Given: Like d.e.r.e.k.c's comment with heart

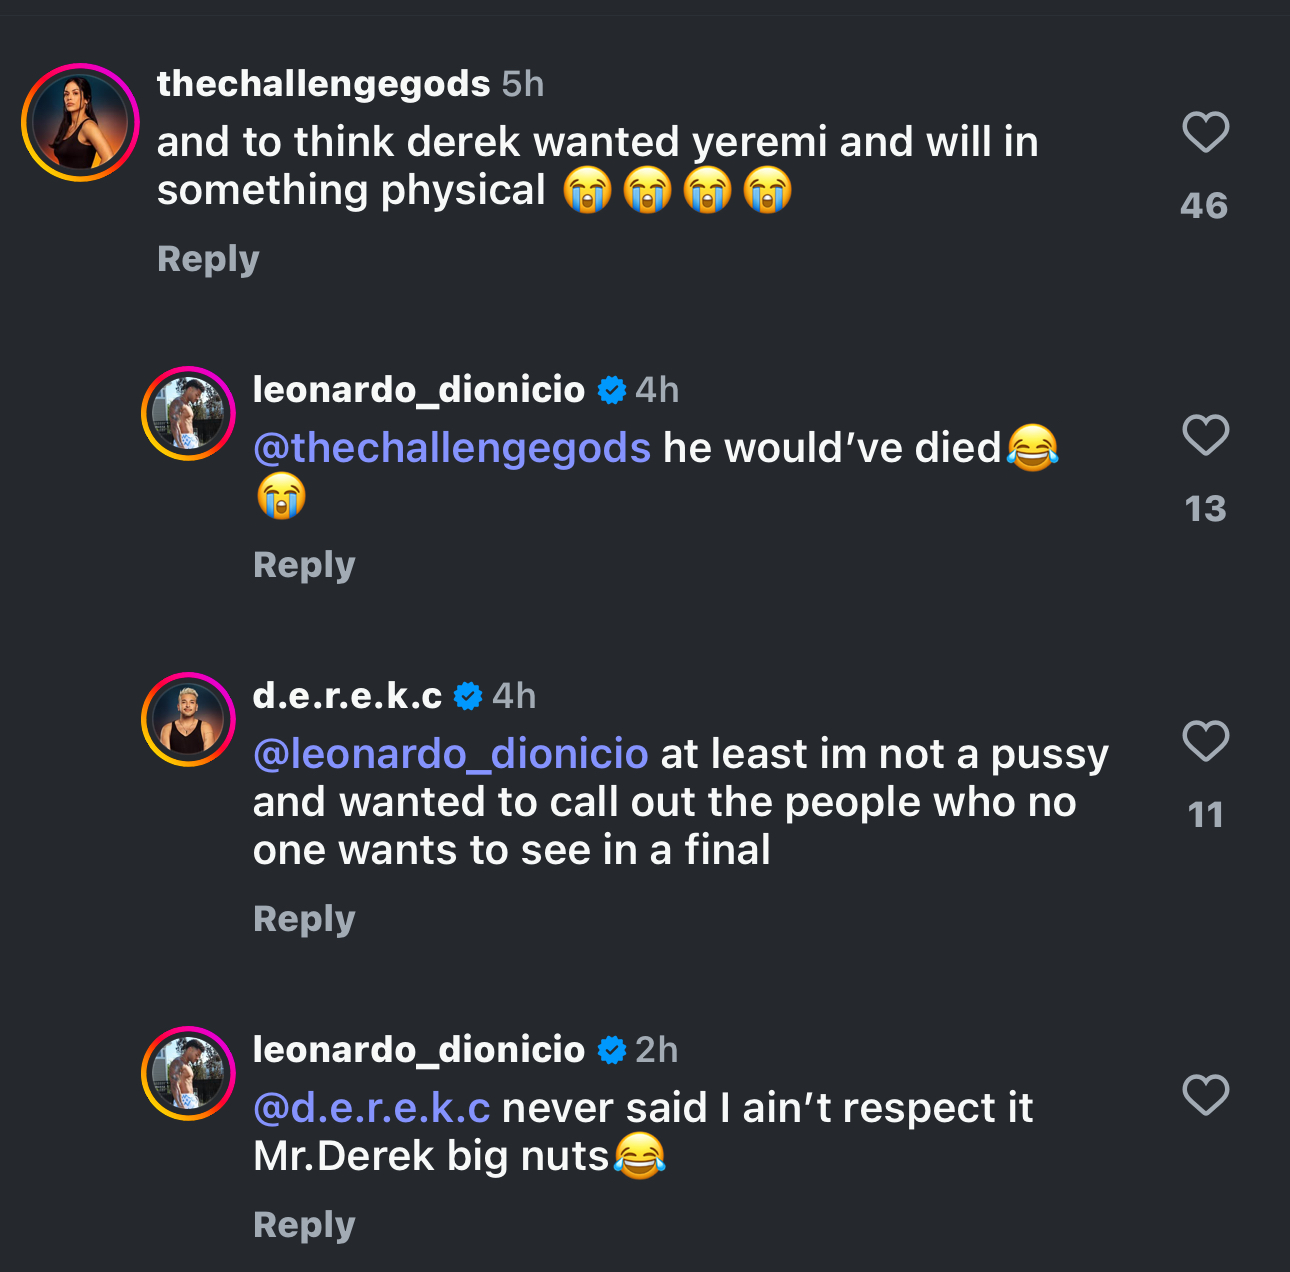Looking at the screenshot, I should [1205, 741].
